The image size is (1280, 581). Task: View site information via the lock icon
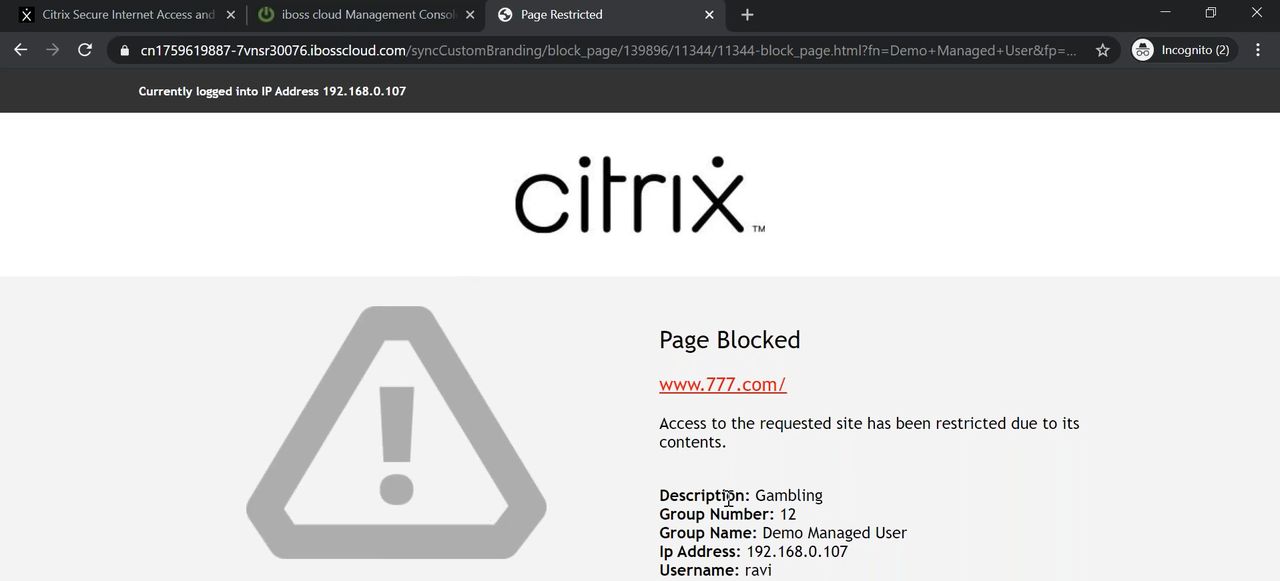(125, 50)
